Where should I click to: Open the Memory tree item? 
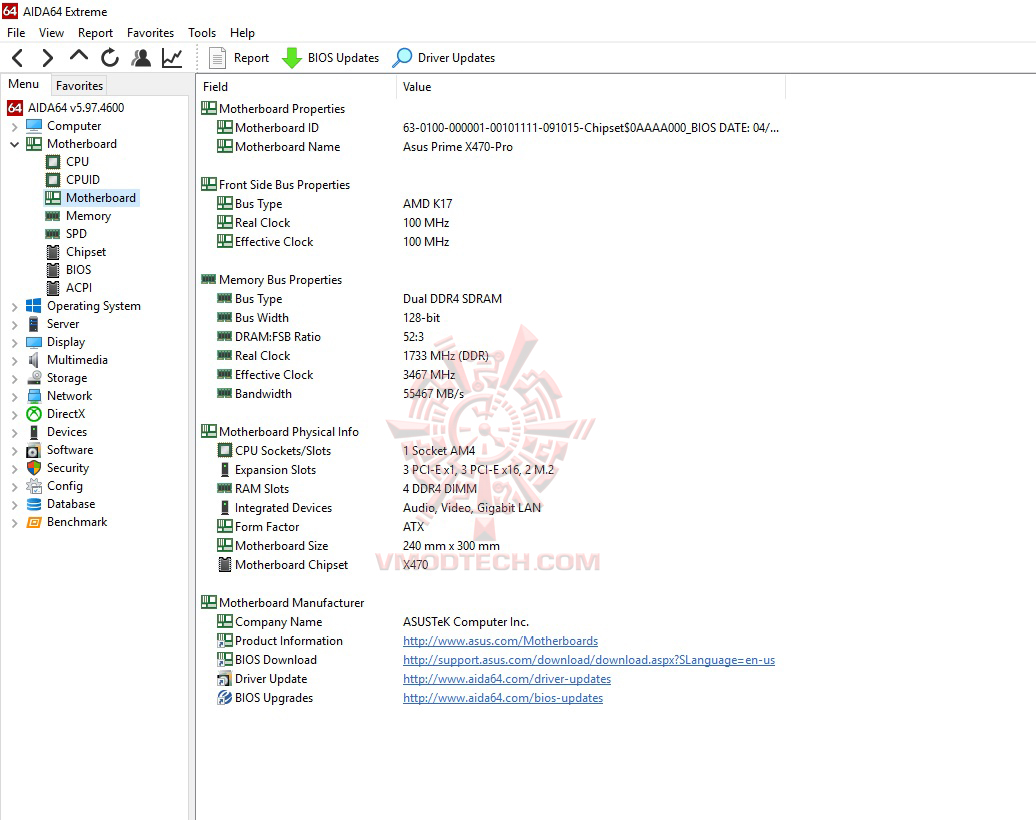click(x=78, y=216)
